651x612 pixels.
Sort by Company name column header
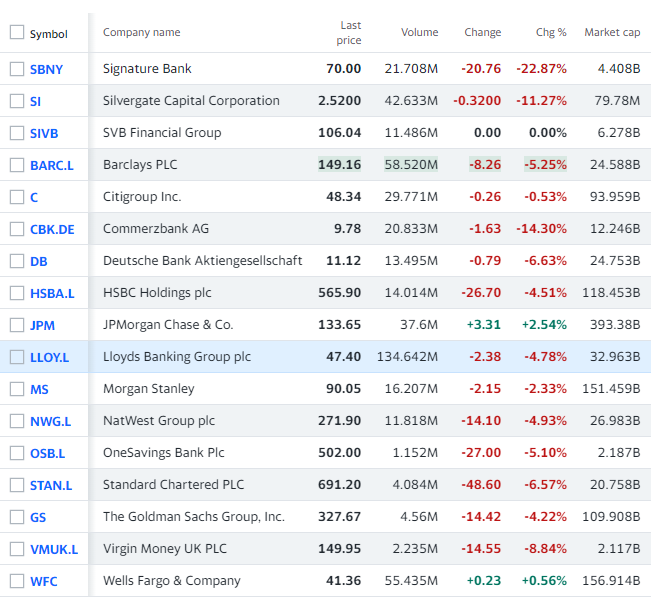pos(142,32)
